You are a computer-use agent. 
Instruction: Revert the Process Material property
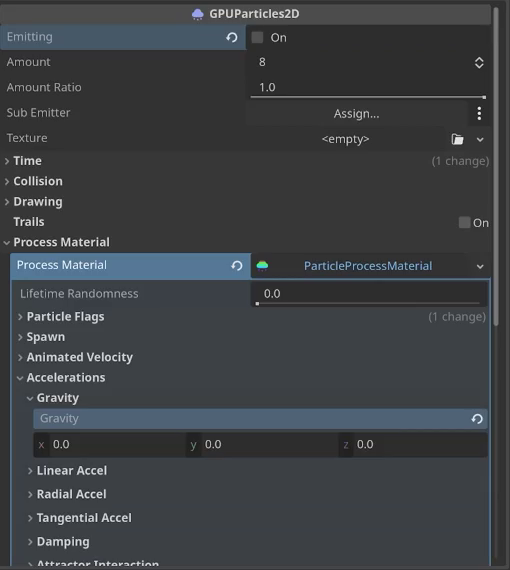pyautogui.click(x=237, y=266)
